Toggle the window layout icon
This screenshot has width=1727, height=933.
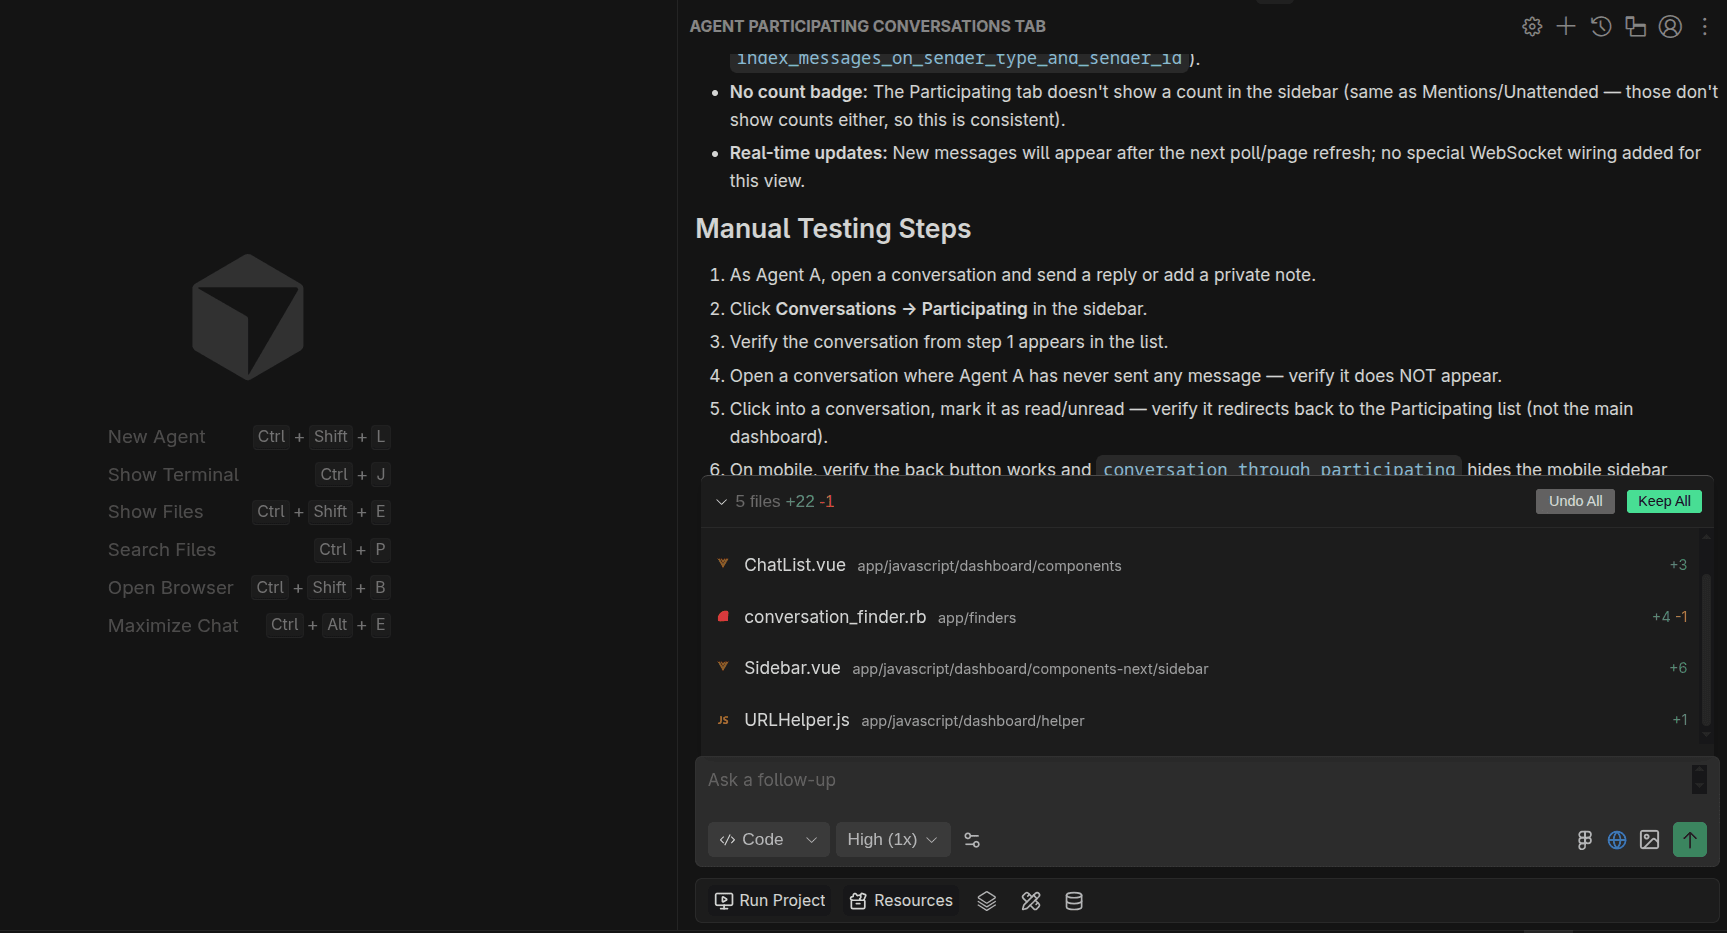[x=1636, y=27]
